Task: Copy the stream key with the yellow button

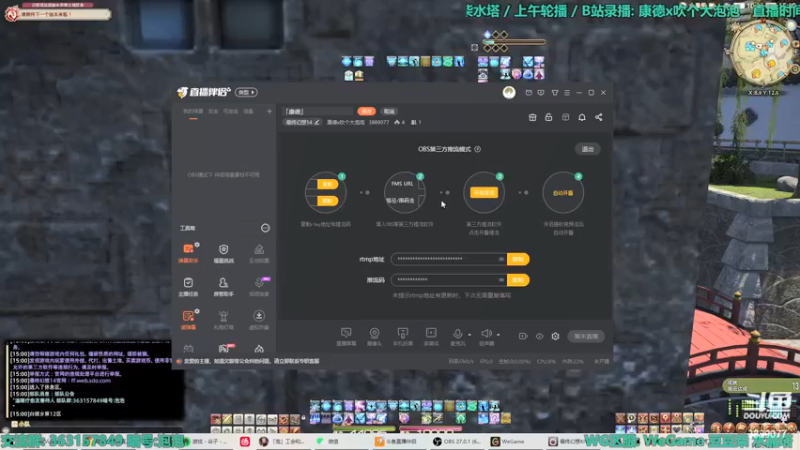Action: pos(518,280)
